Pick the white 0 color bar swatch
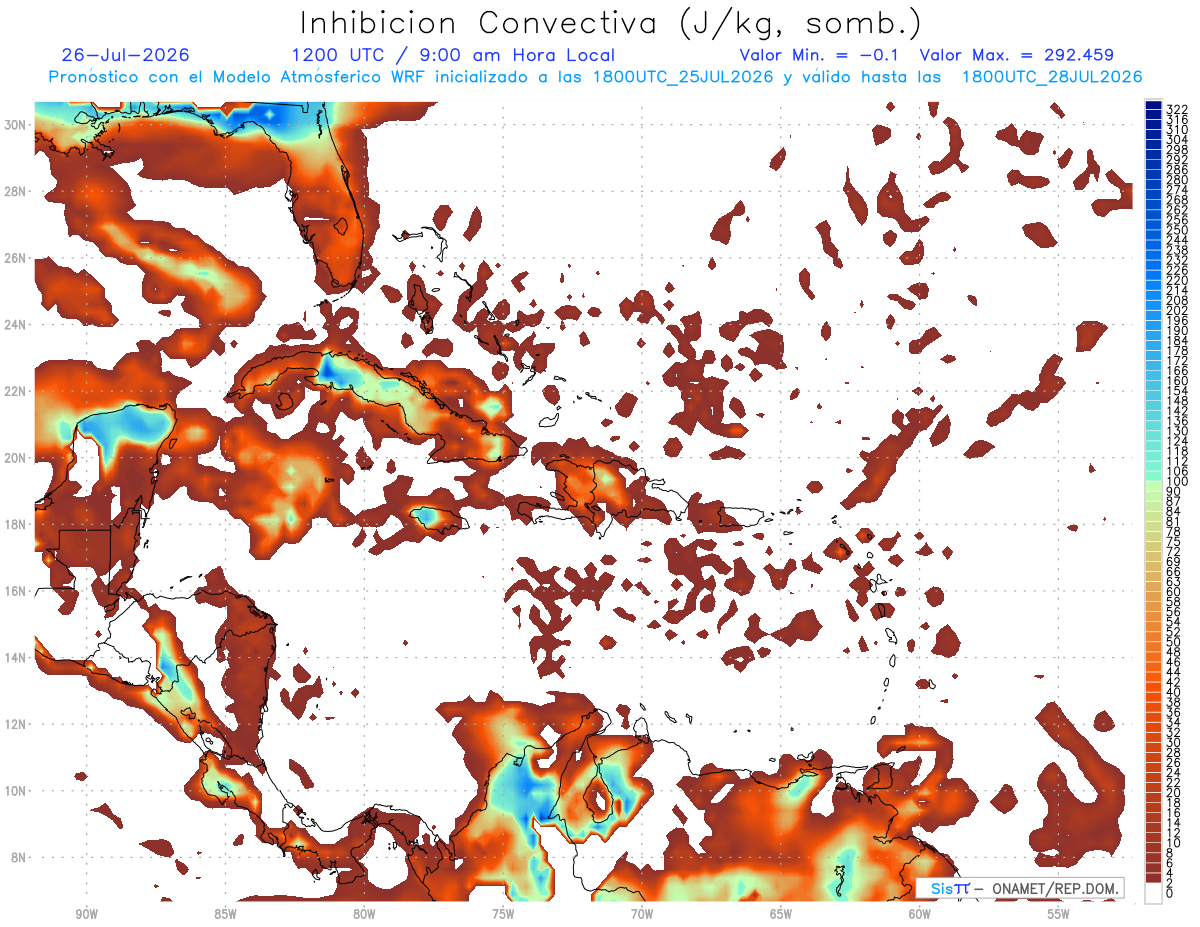 click(x=1153, y=893)
